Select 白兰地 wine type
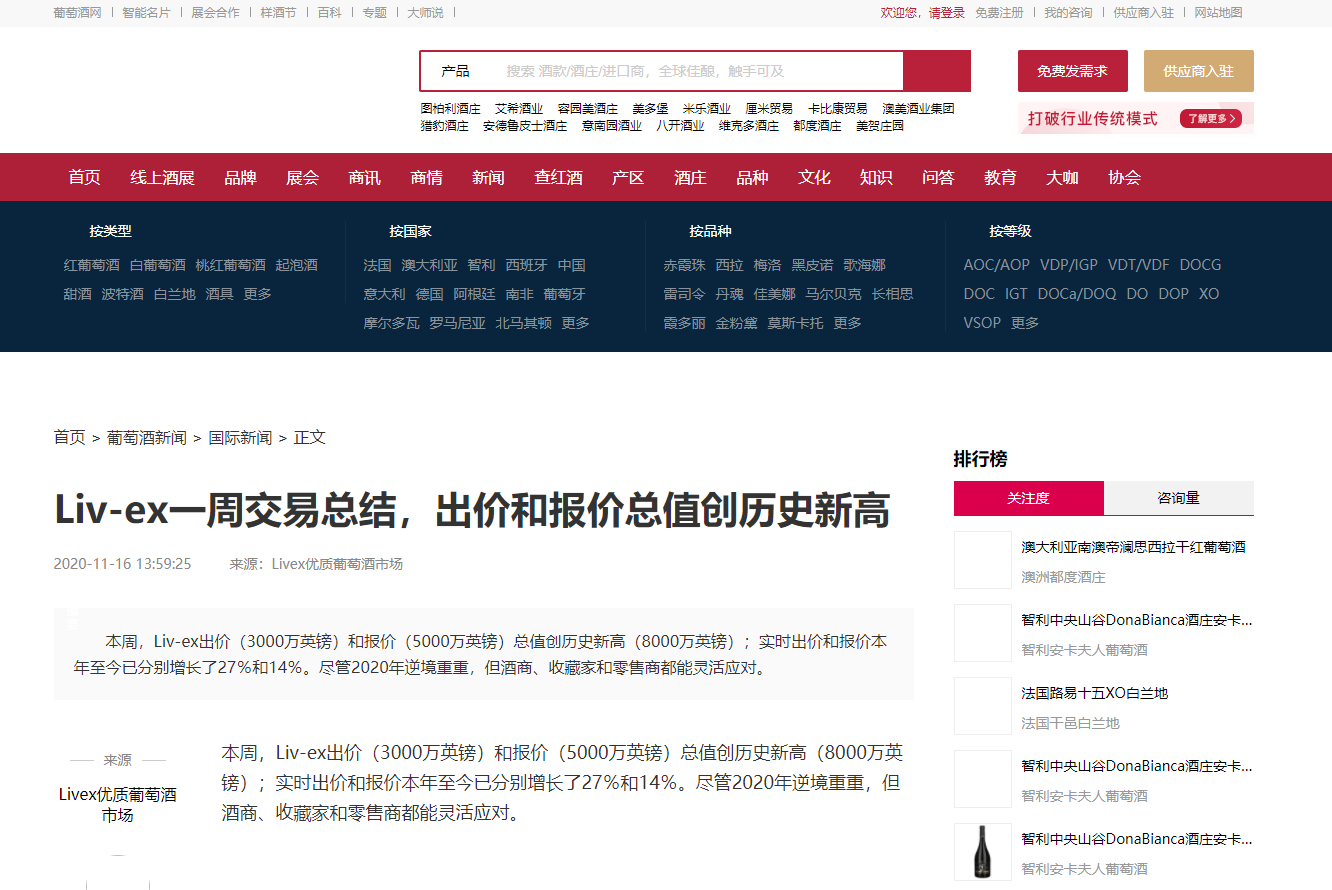The width and height of the screenshot is (1332, 890). point(174,294)
